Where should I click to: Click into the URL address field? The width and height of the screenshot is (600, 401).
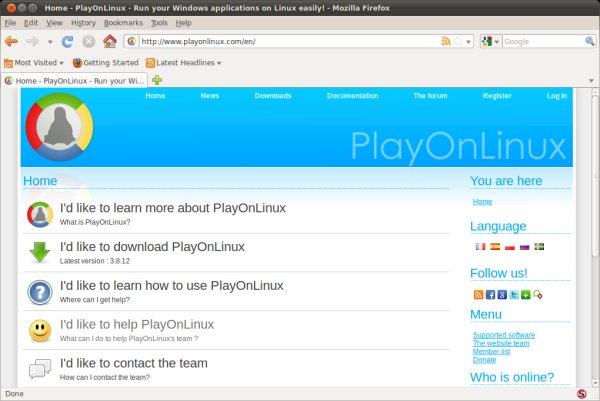coord(289,41)
